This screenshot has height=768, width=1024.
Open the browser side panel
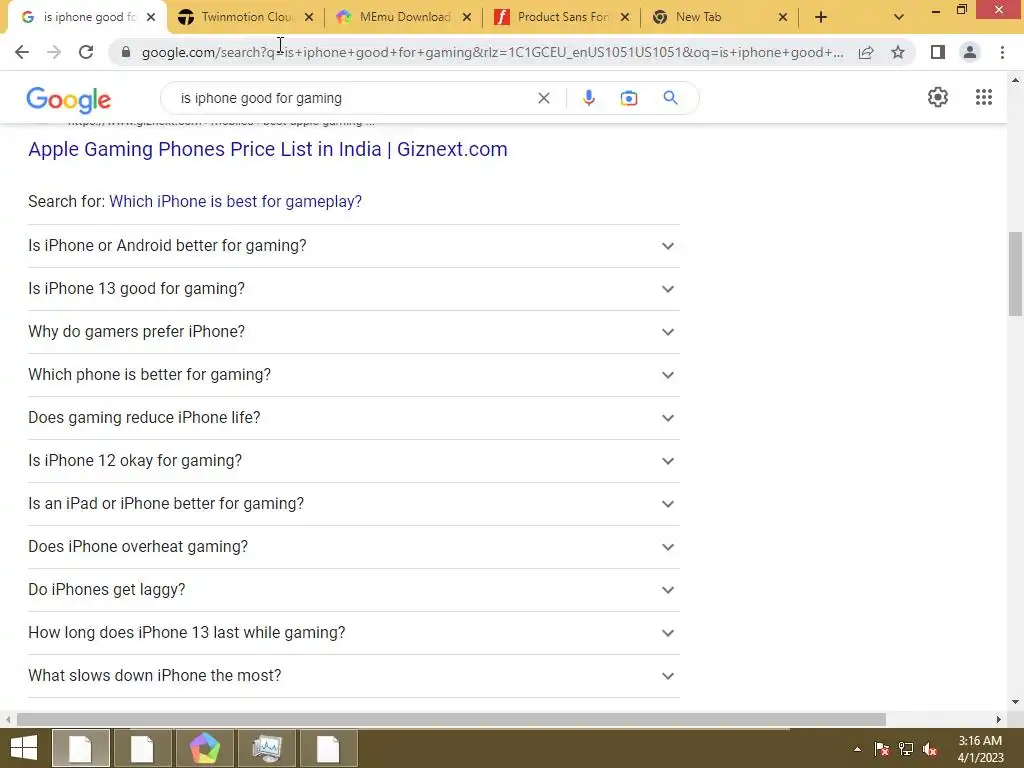938,52
